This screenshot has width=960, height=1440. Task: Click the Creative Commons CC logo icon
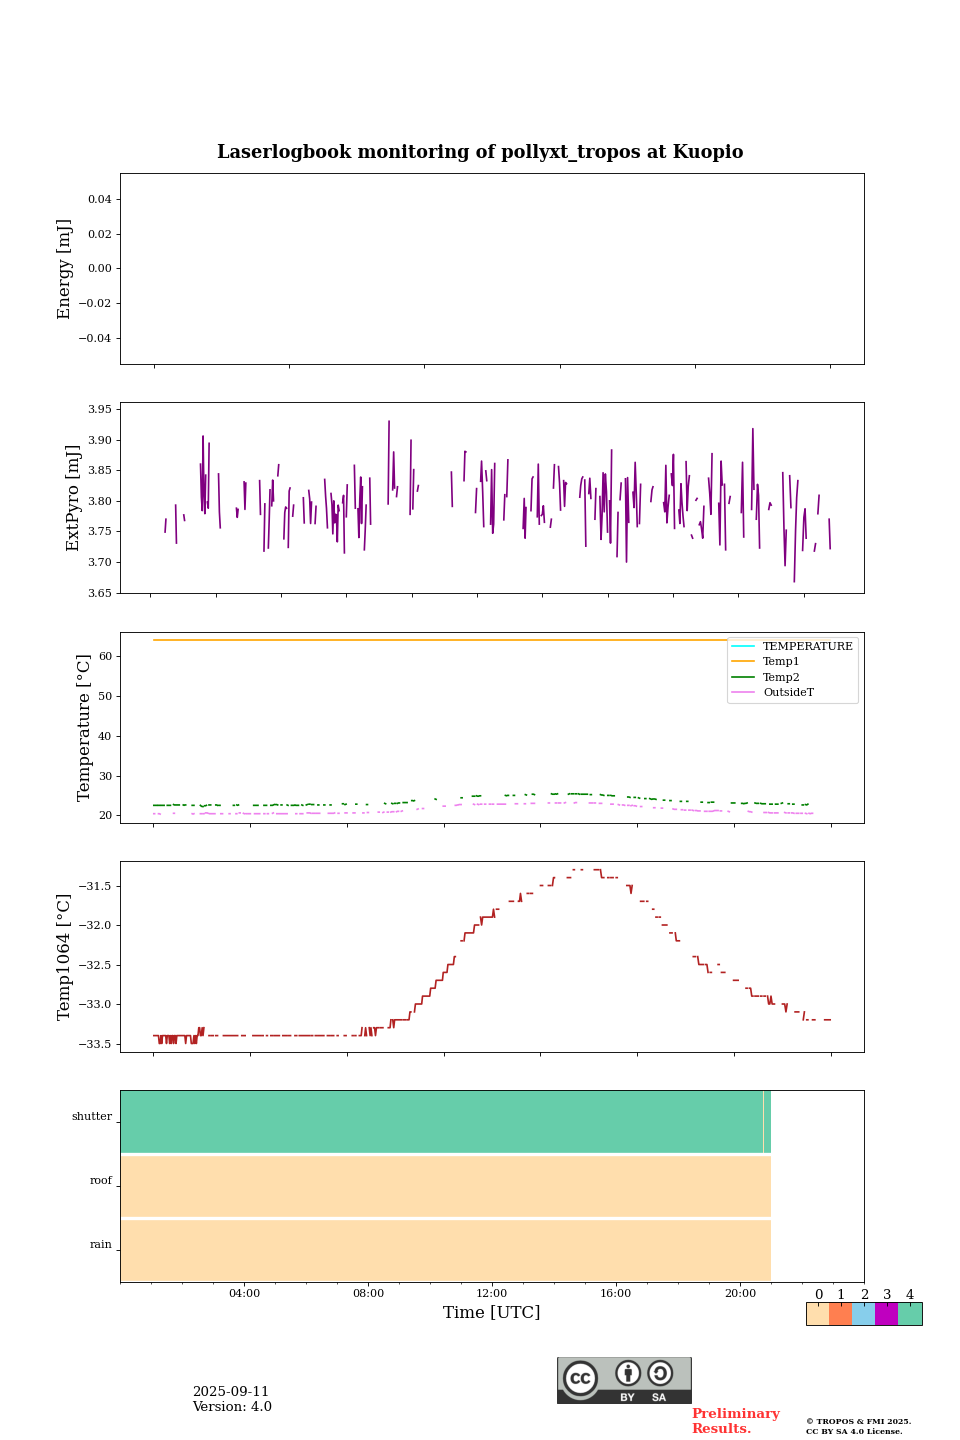580,1378
